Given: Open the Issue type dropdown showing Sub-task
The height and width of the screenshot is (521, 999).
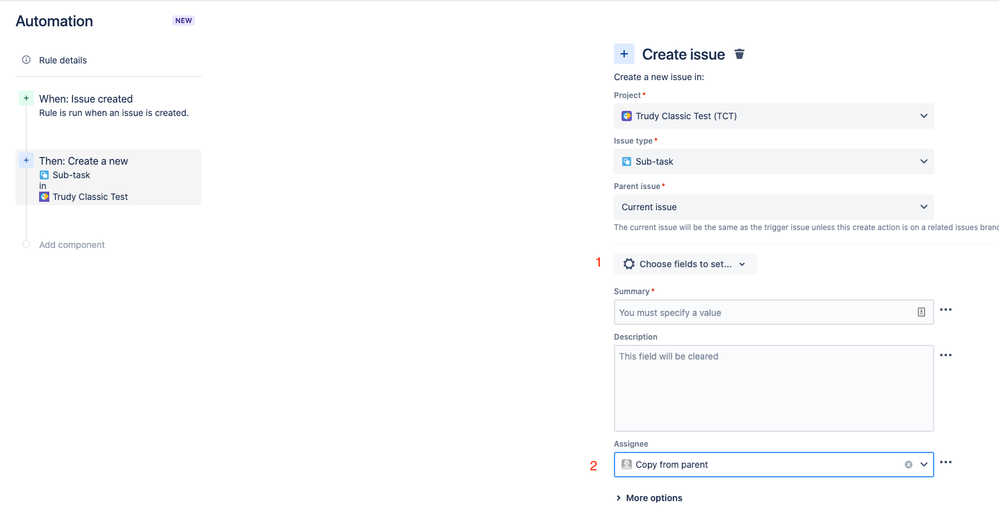Looking at the screenshot, I should pos(773,162).
